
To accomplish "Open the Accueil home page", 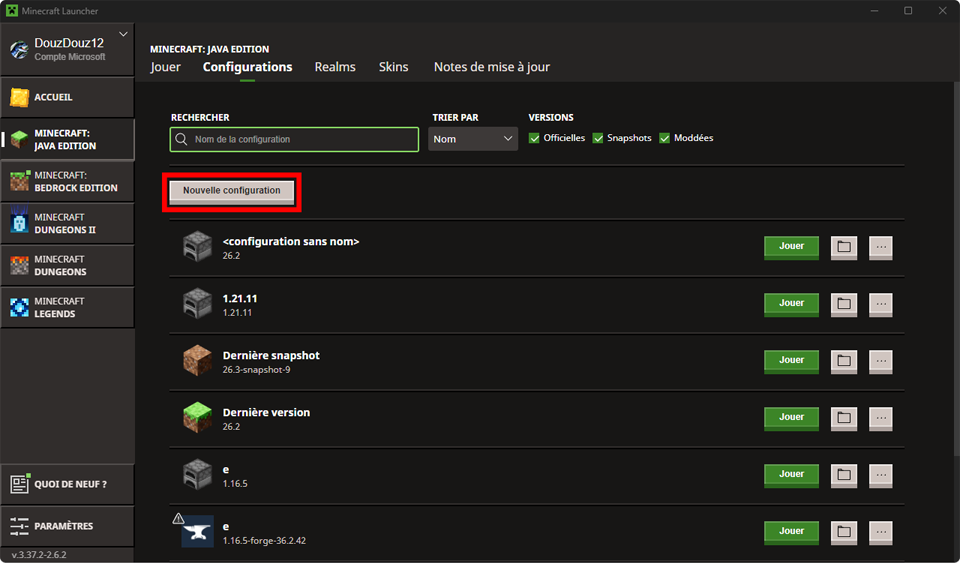I will point(67,97).
